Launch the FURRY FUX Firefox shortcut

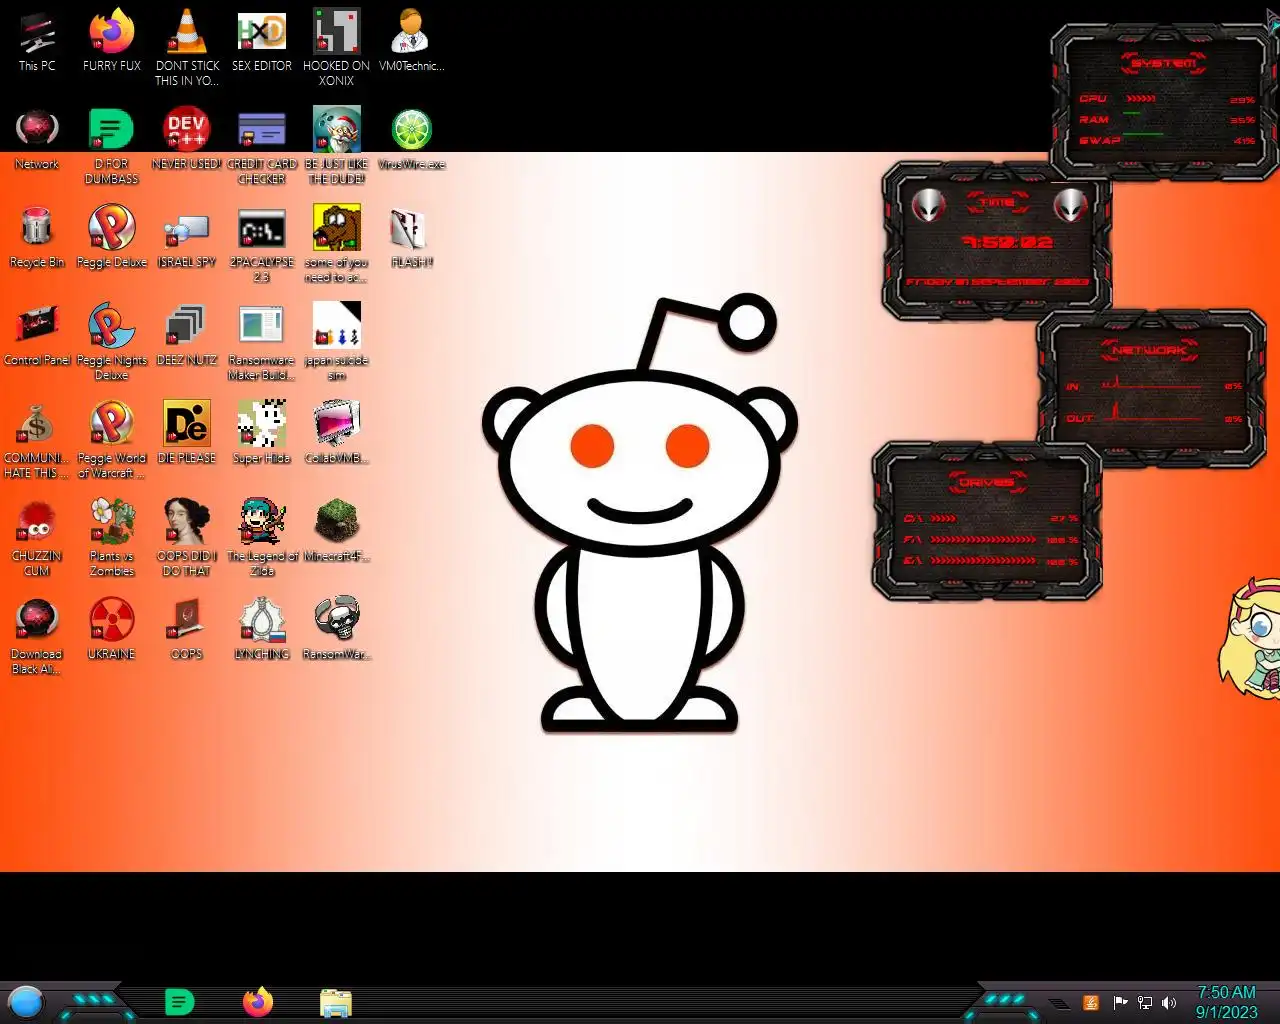point(112,41)
